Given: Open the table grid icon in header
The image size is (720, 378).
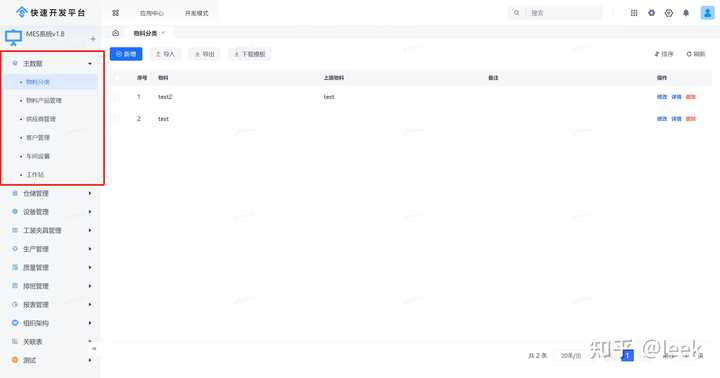Looking at the screenshot, I should tap(634, 13).
